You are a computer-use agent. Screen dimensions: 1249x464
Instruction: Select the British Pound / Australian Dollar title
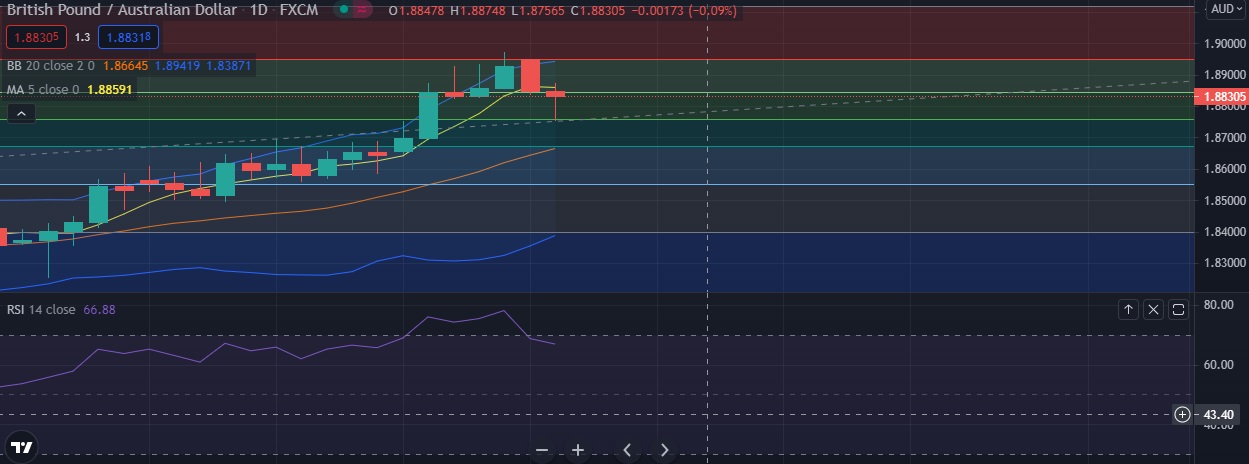coord(122,10)
